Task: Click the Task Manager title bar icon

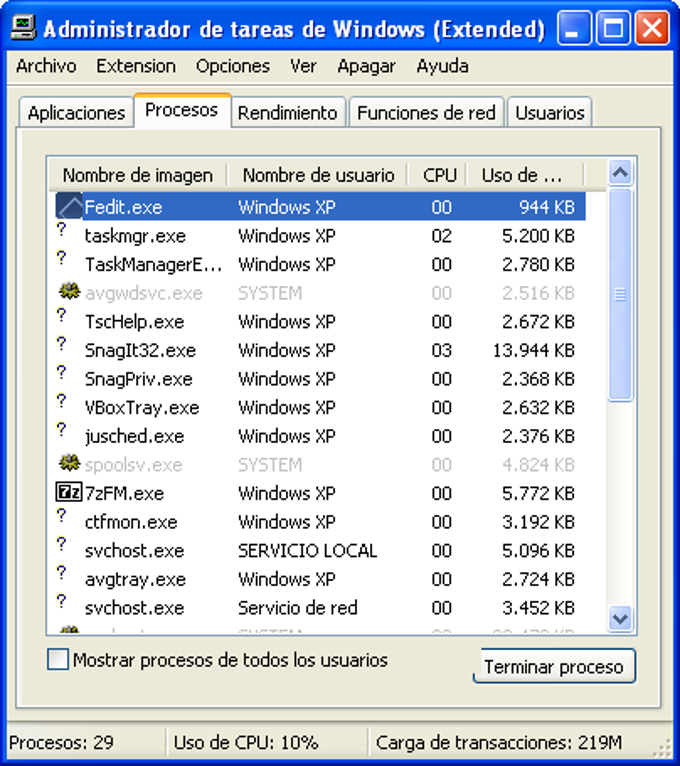Action: [23, 28]
